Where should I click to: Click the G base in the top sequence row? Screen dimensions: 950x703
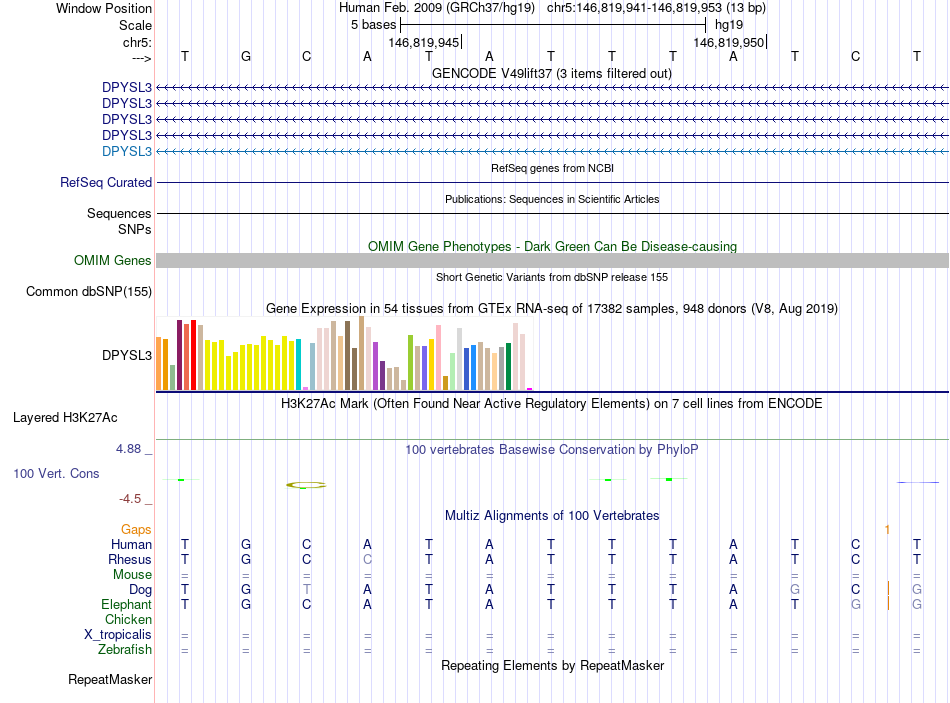pyautogui.click(x=246, y=56)
